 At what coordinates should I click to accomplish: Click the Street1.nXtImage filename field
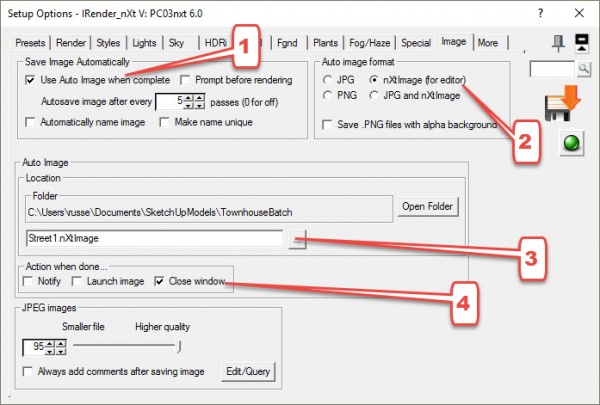pyautogui.click(x=155, y=238)
